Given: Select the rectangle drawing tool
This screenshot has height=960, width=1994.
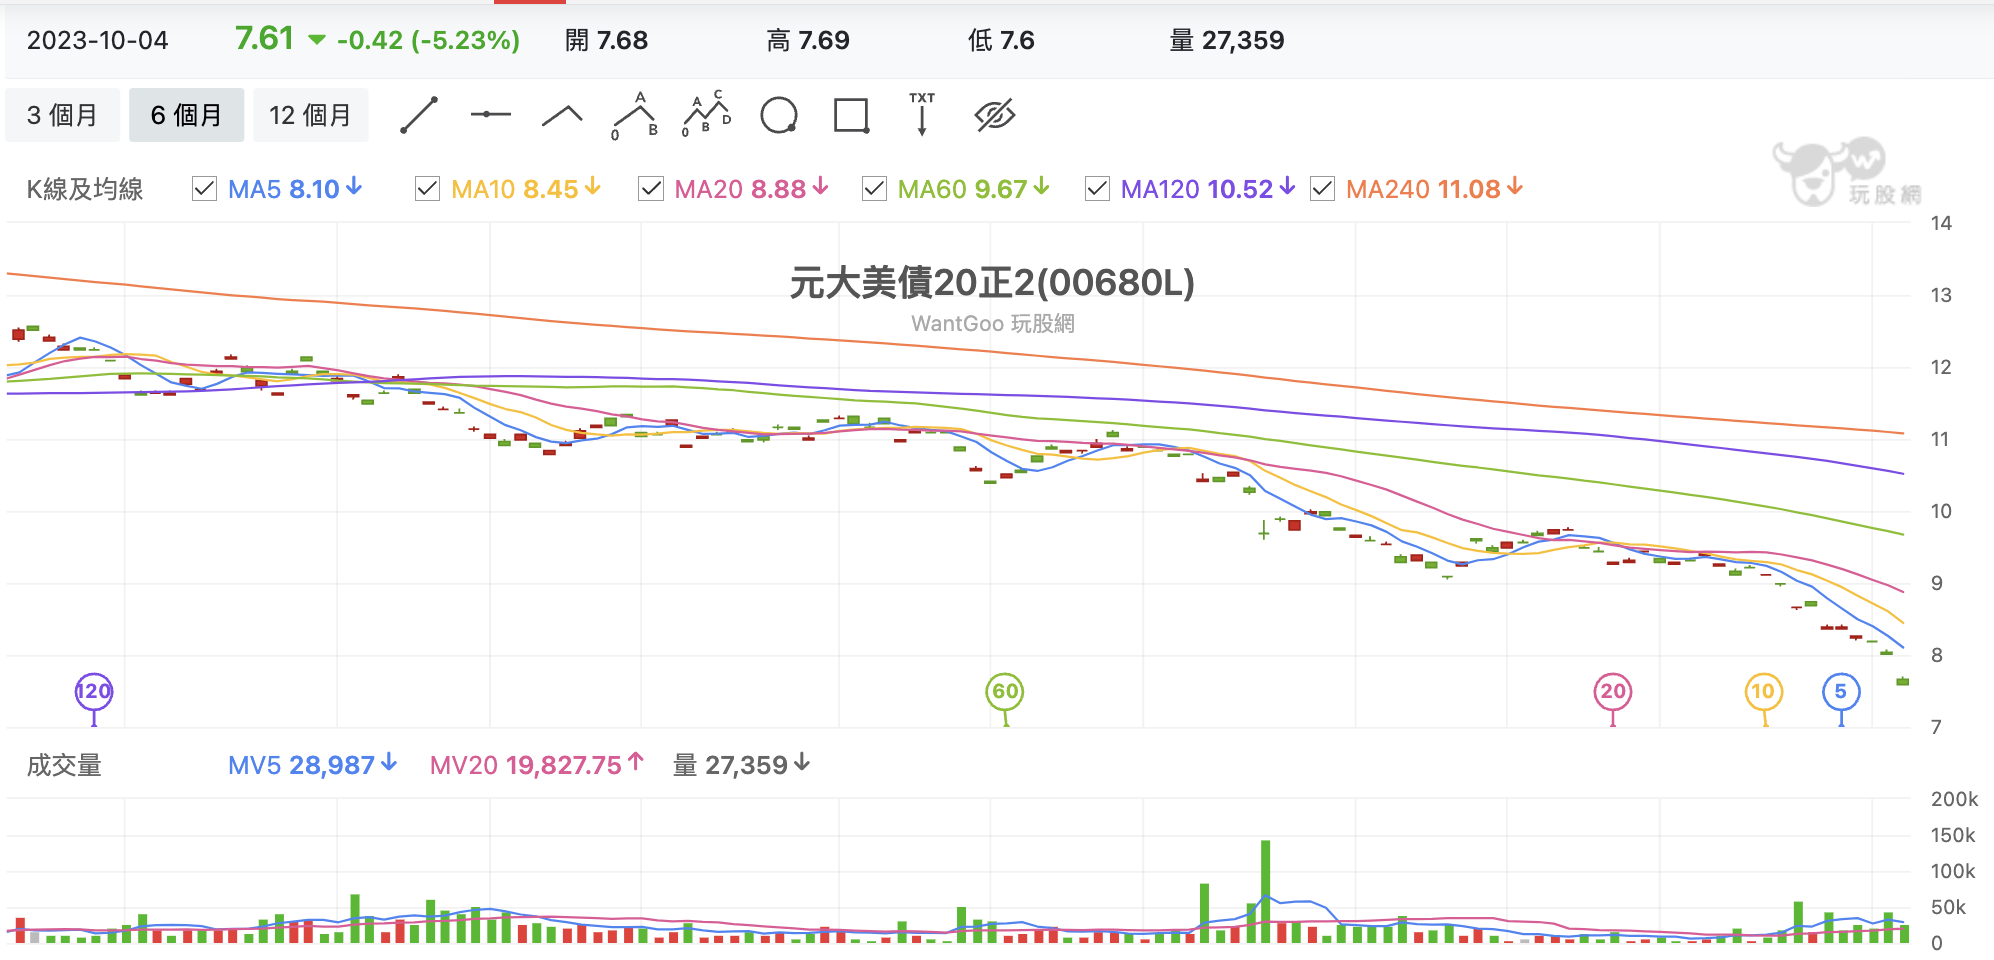Looking at the screenshot, I should pyautogui.click(x=851, y=115).
